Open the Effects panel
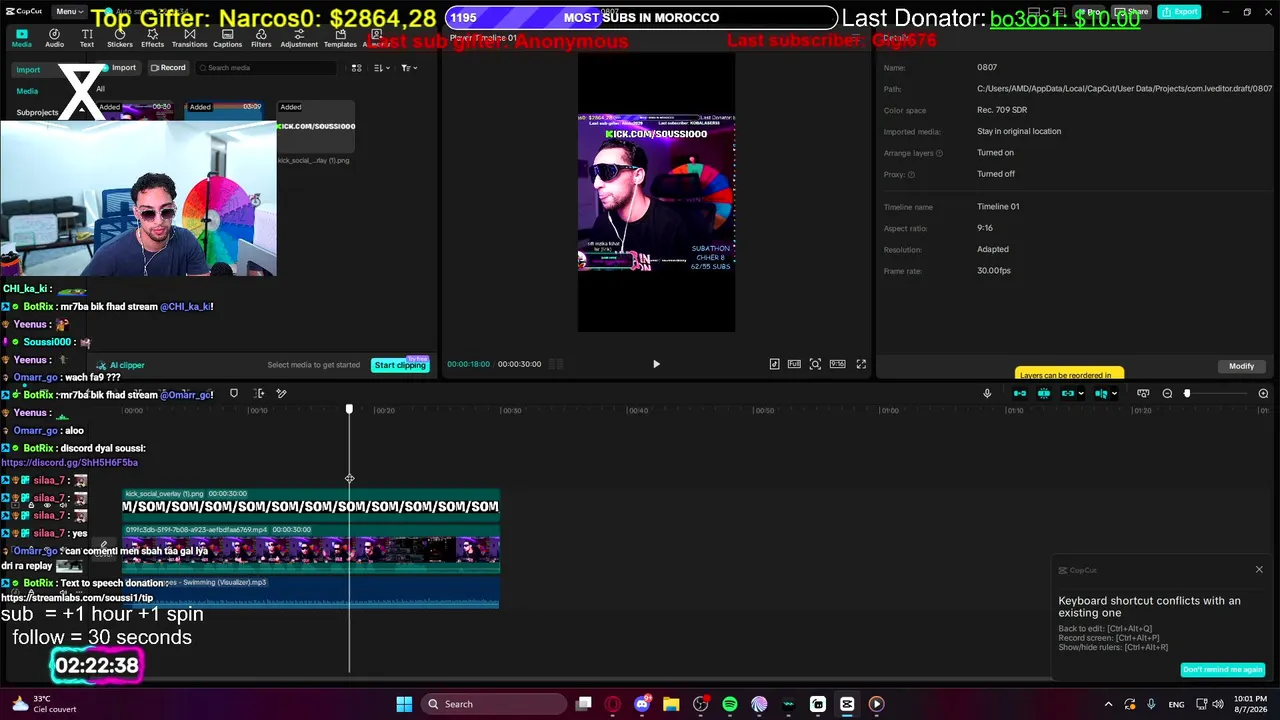 click(x=153, y=38)
